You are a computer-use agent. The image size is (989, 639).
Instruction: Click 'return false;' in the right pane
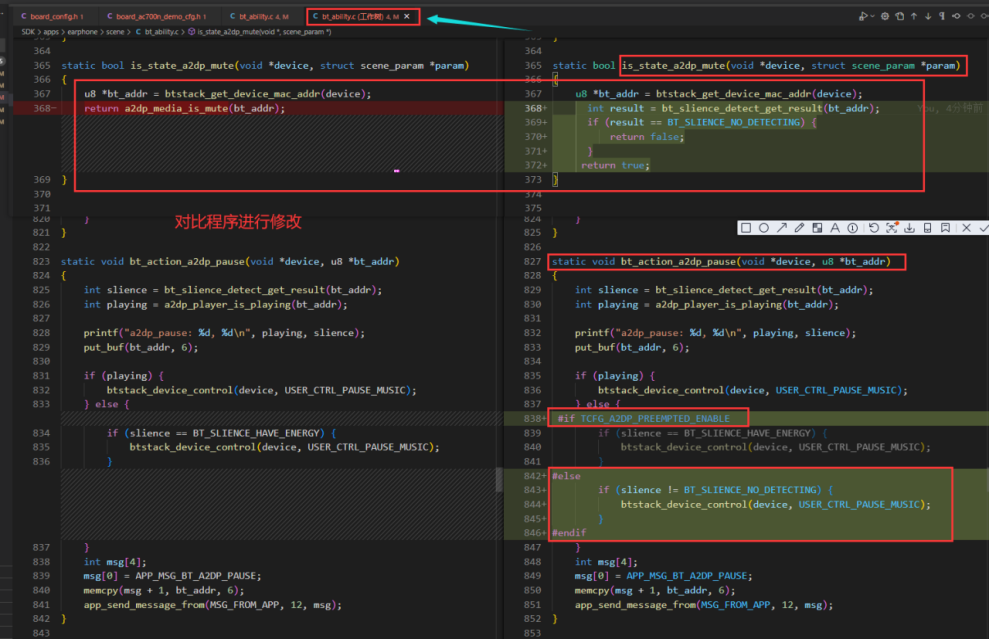coord(647,137)
